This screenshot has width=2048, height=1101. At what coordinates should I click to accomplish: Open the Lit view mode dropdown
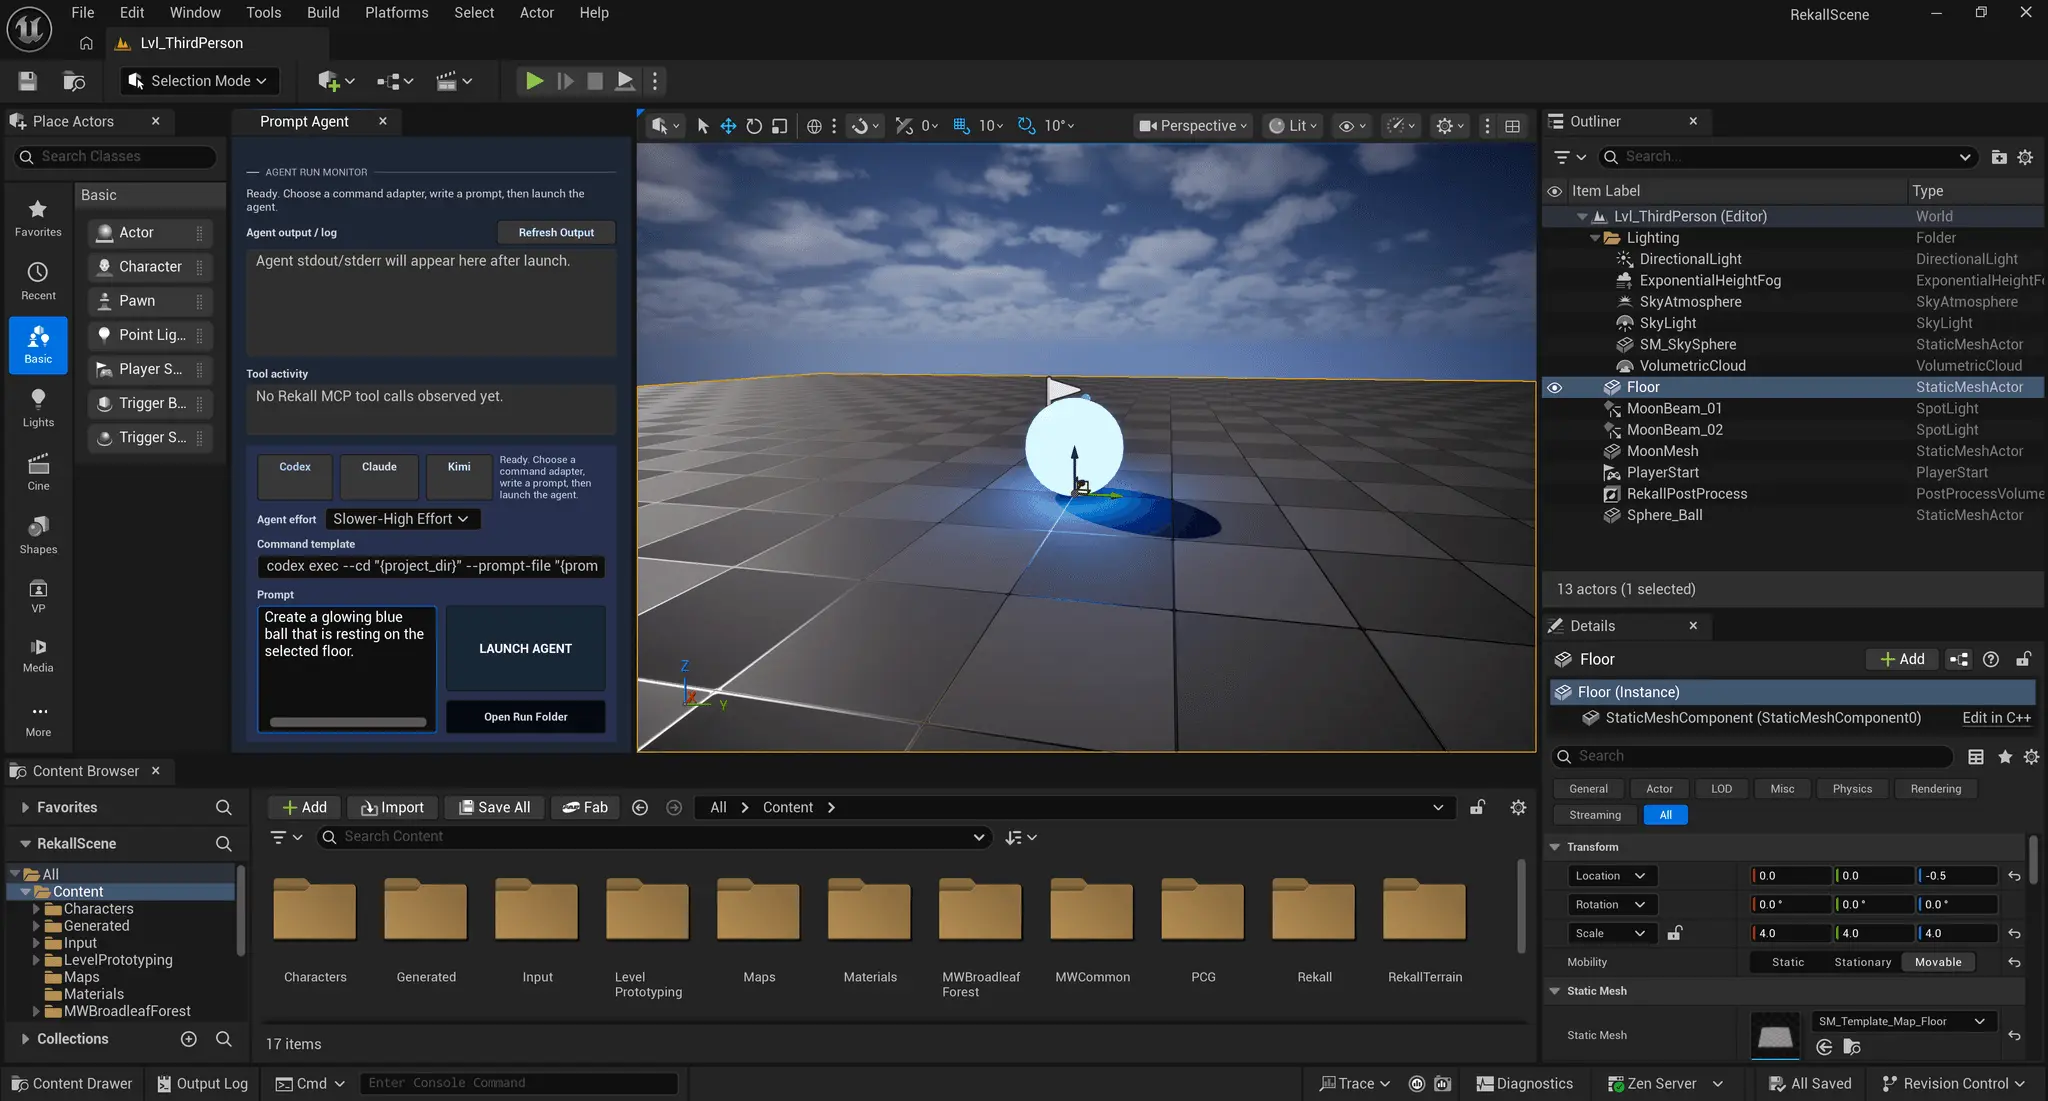point(1292,126)
